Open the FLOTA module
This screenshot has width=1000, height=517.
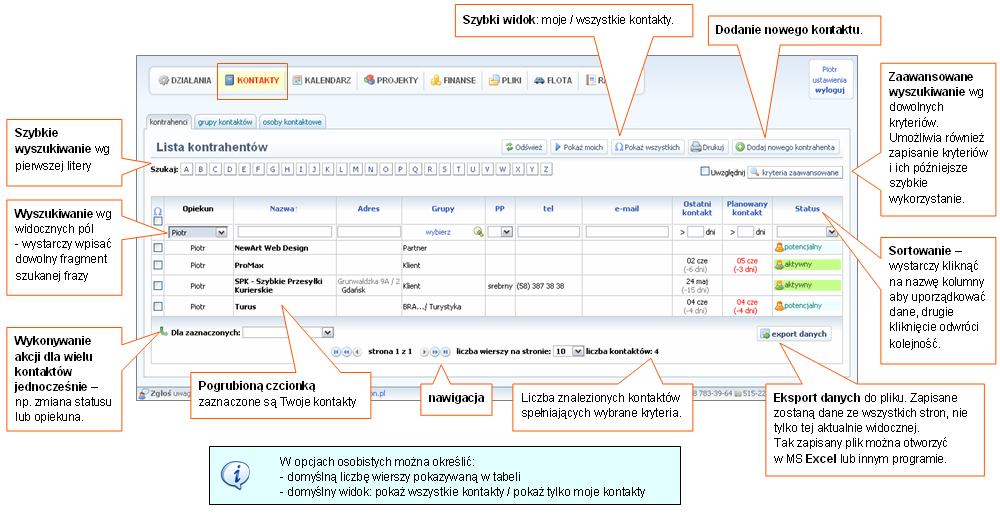point(553,80)
